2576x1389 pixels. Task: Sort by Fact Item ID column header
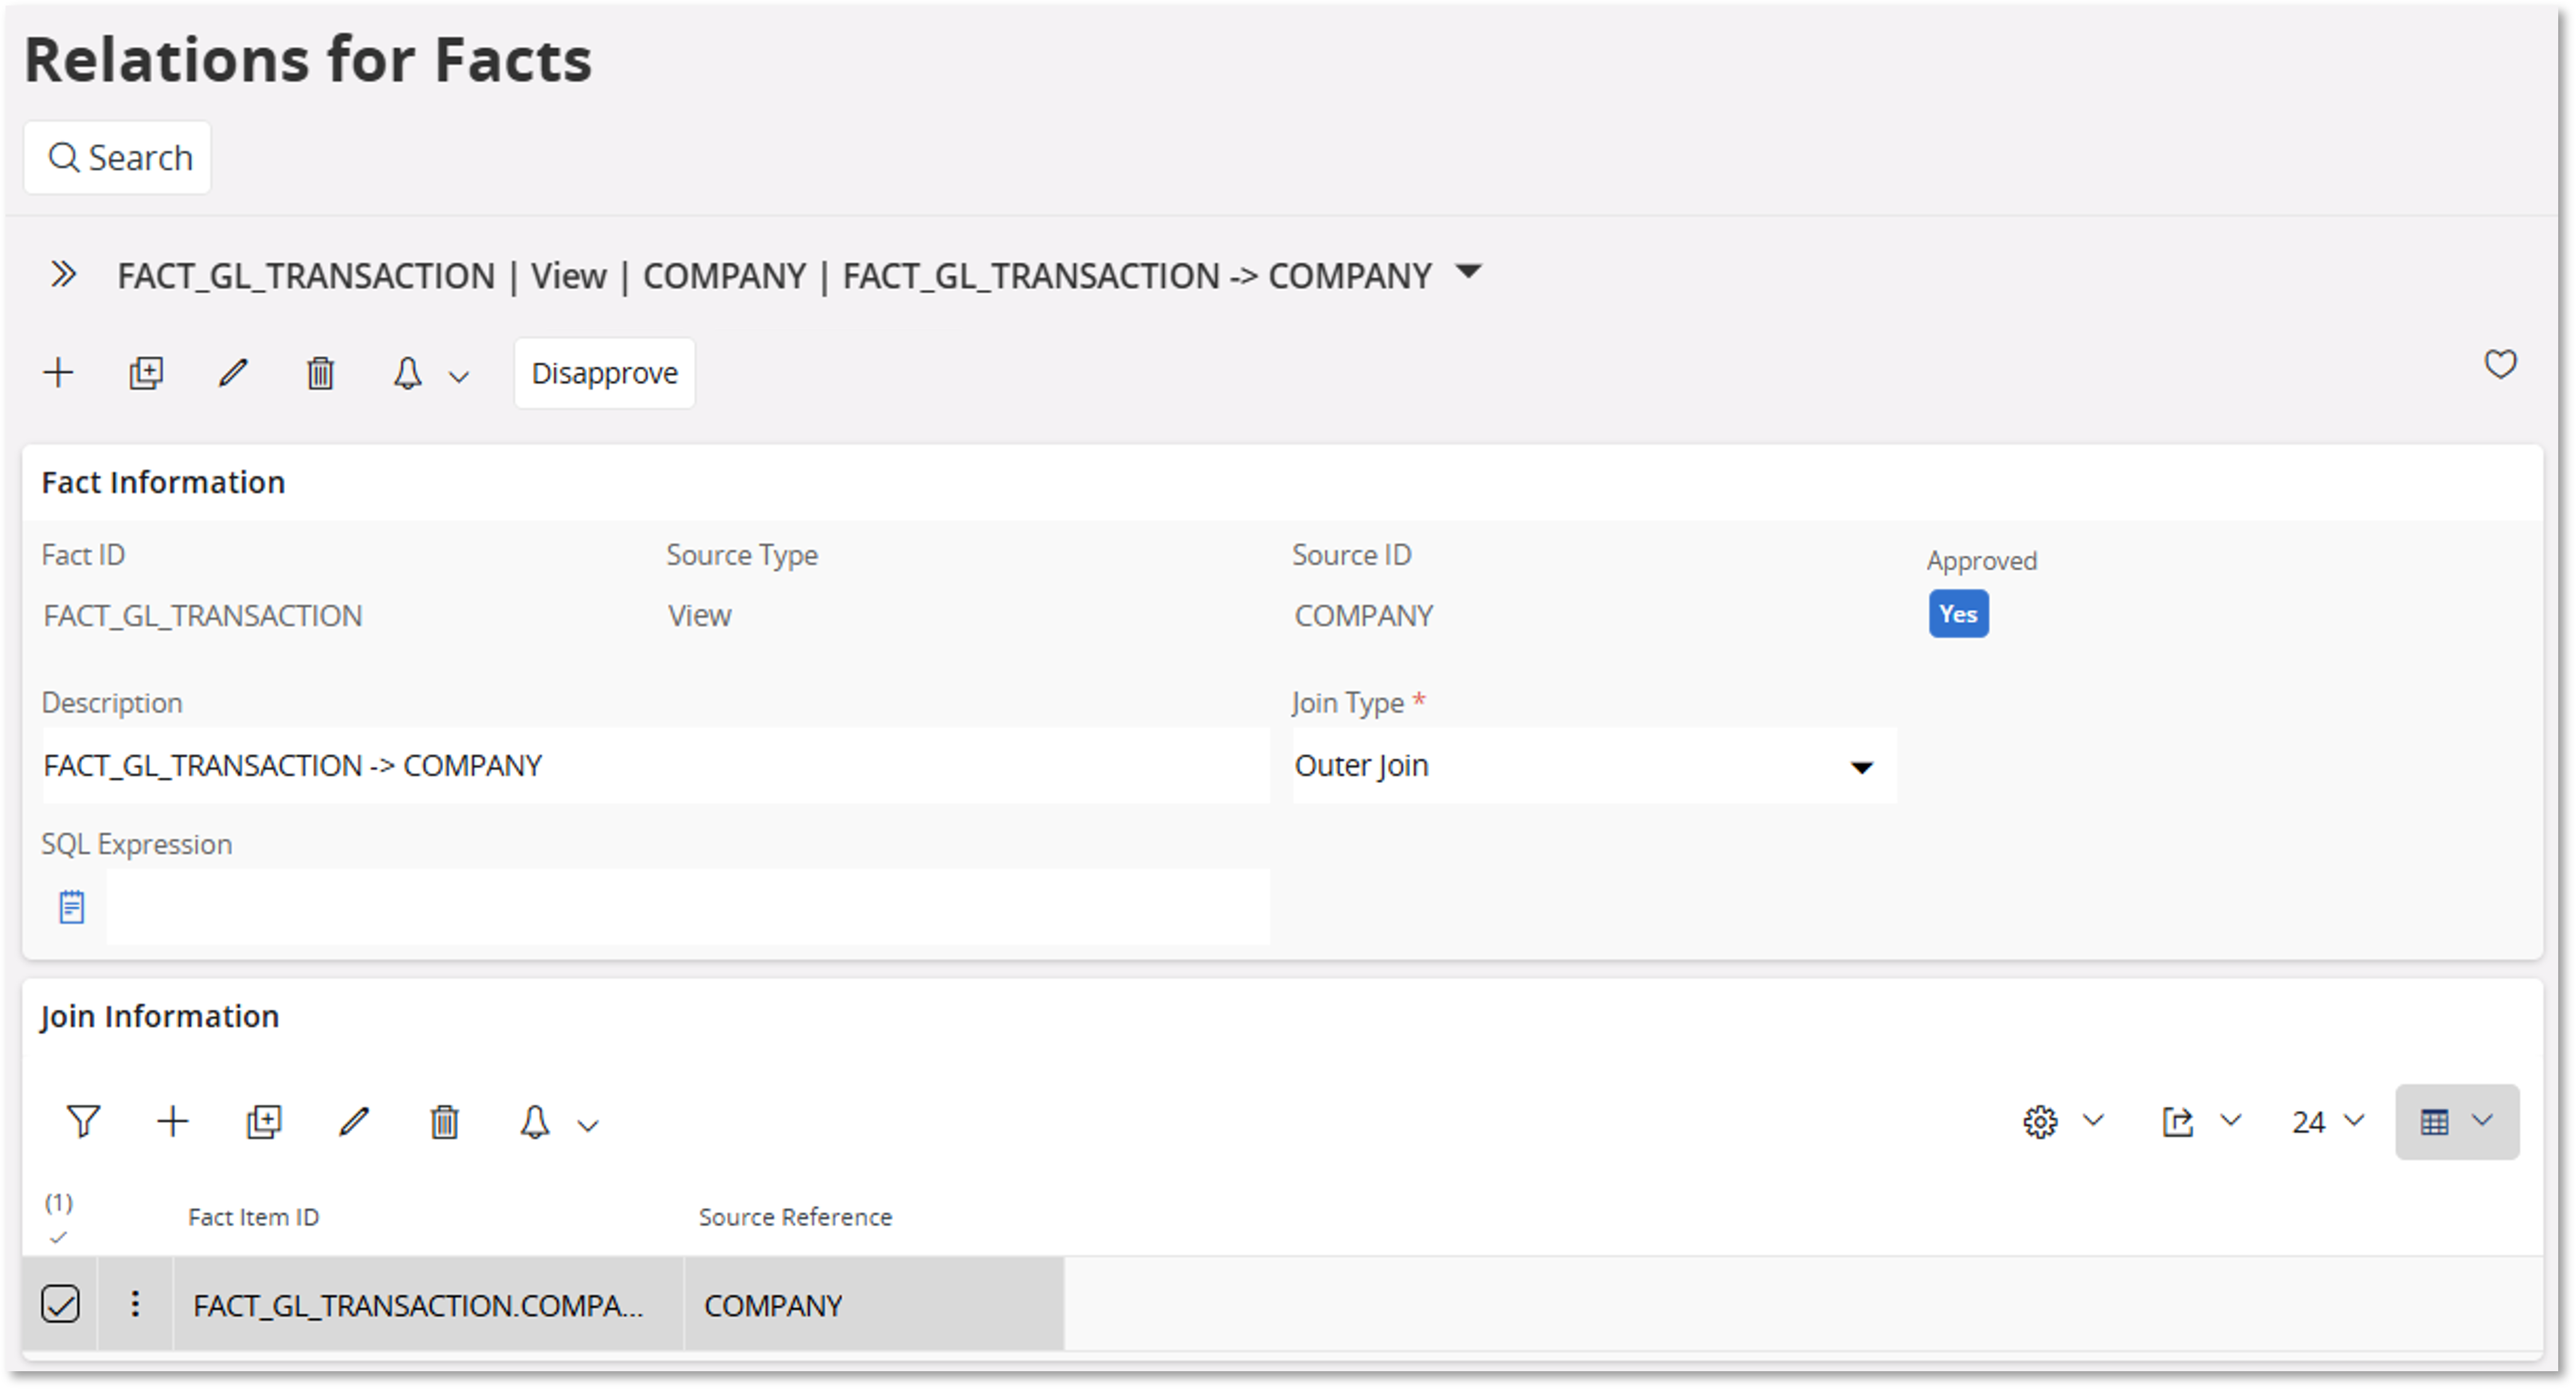(x=253, y=1217)
